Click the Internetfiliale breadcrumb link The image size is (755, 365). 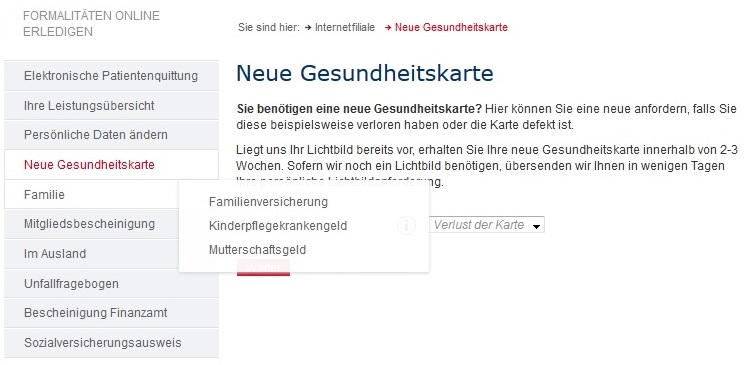(x=345, y=27)
